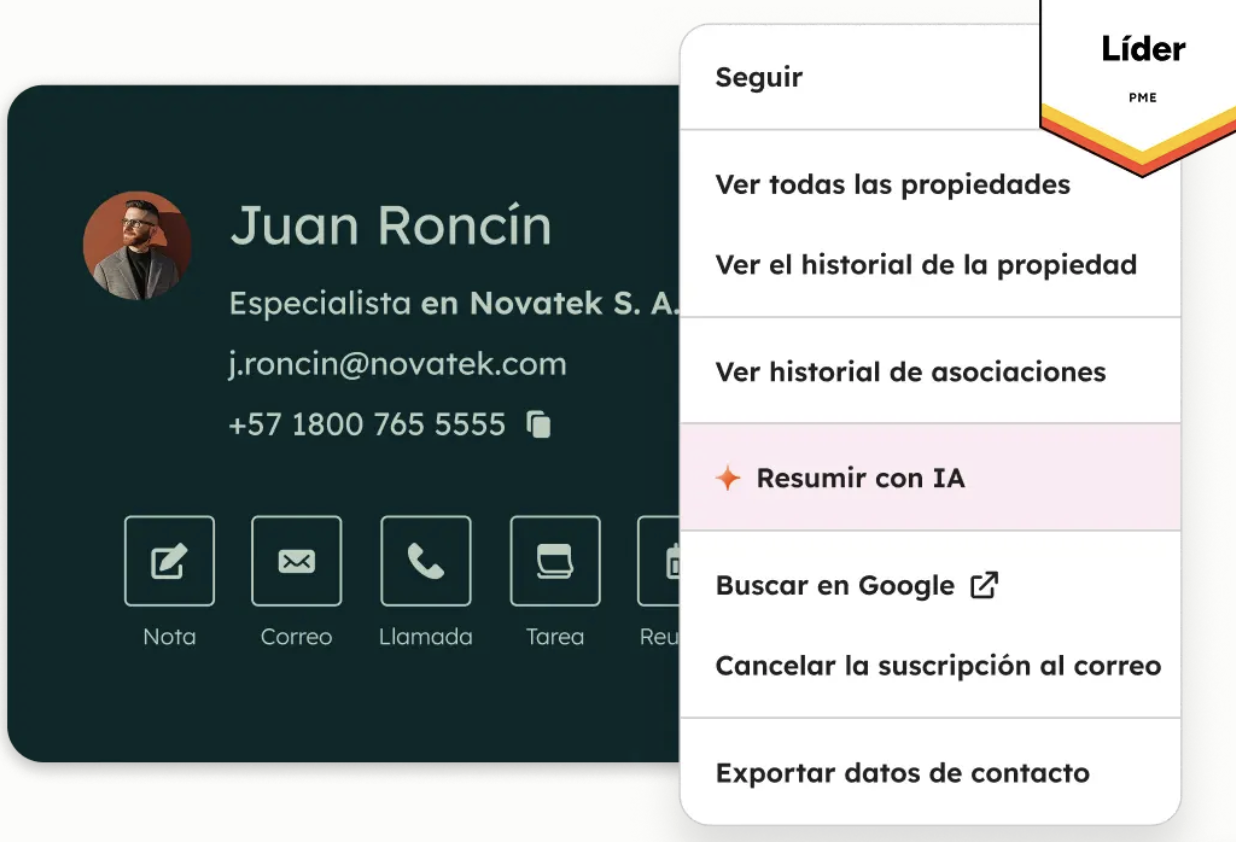Export contact data via Exportar datos de contacto
The width and height of the screenshot is (1236, 842).
902,772
